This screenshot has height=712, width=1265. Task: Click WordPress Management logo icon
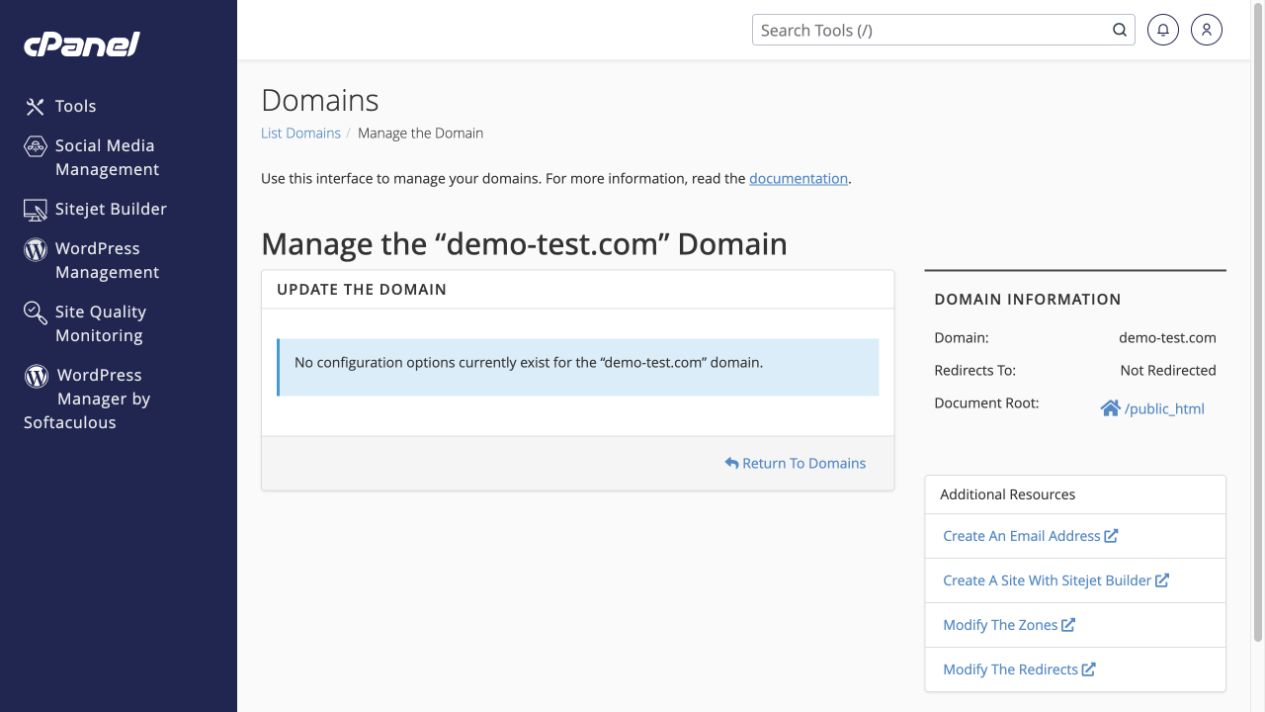[35, 249]
